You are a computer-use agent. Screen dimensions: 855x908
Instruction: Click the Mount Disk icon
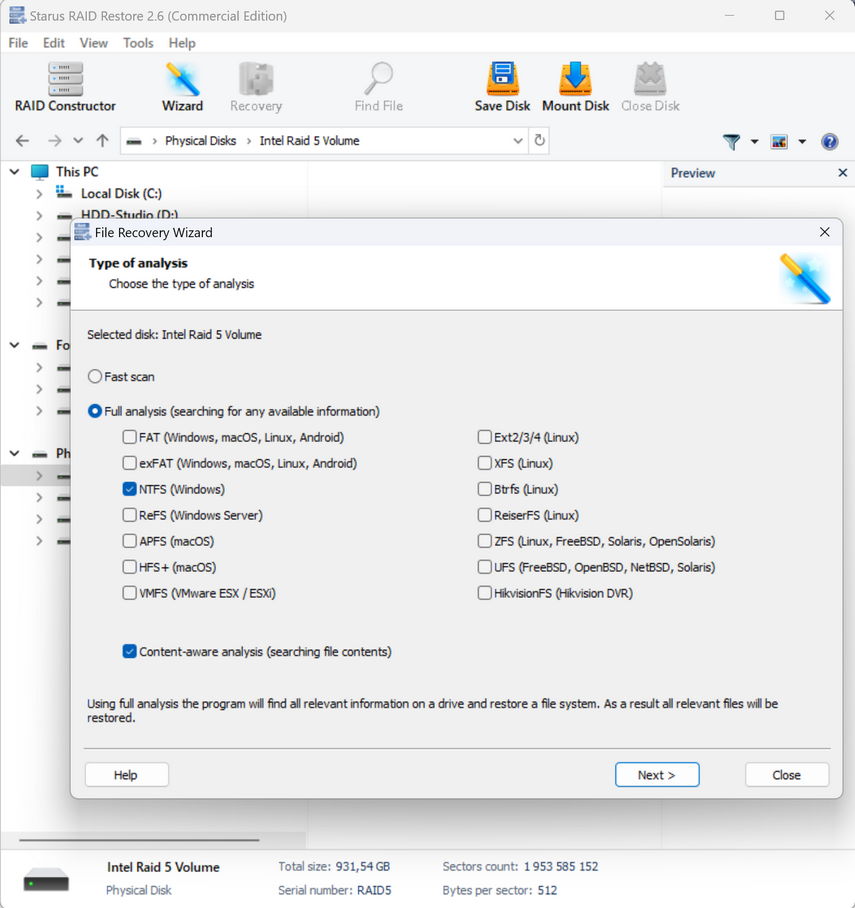point(575,87)
